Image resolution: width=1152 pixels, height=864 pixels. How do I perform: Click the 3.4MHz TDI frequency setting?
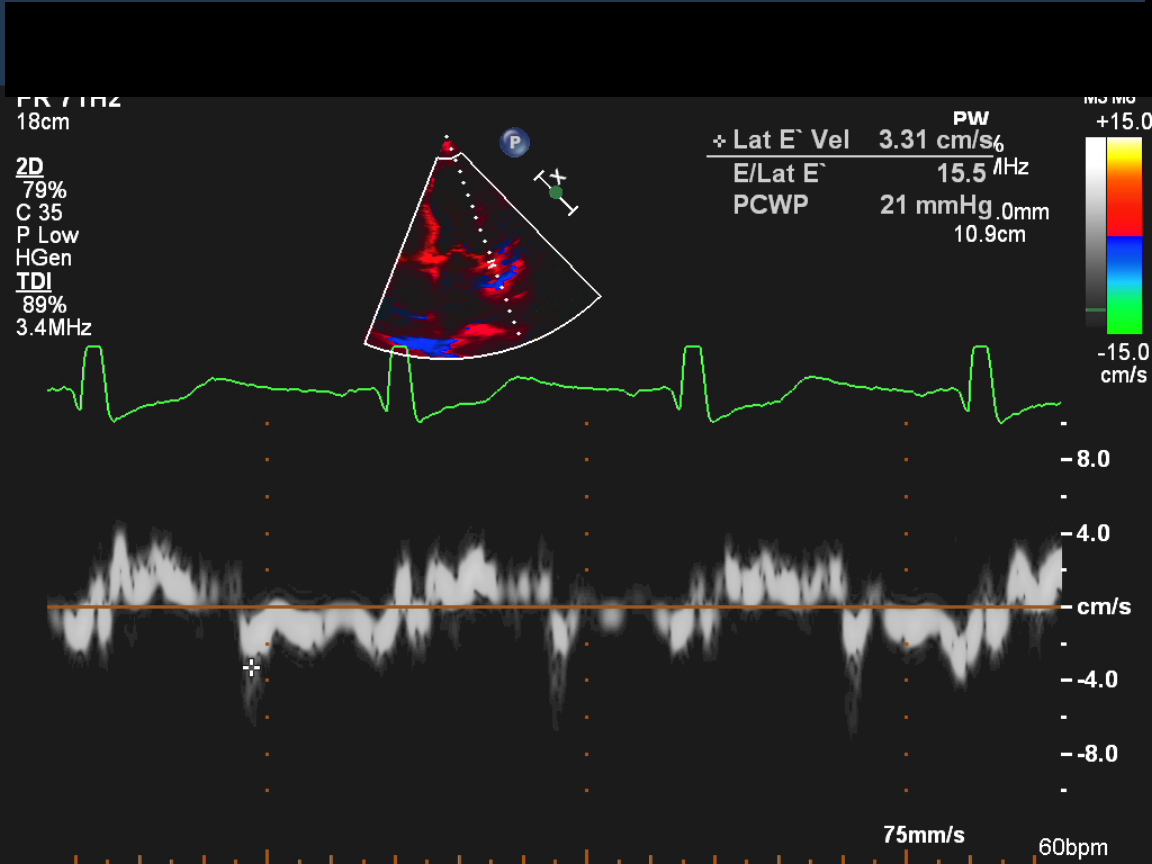point(55,327)
